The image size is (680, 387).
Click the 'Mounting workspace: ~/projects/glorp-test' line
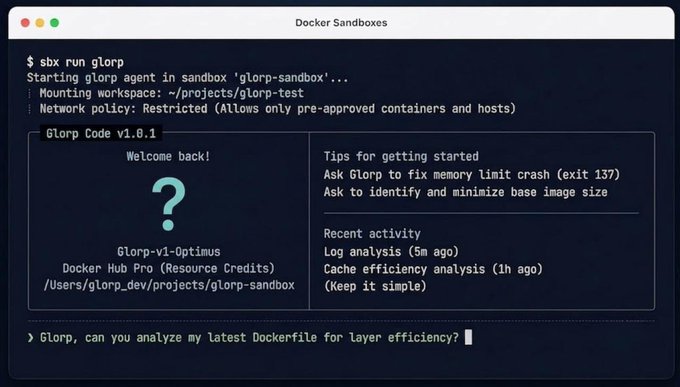172,93
